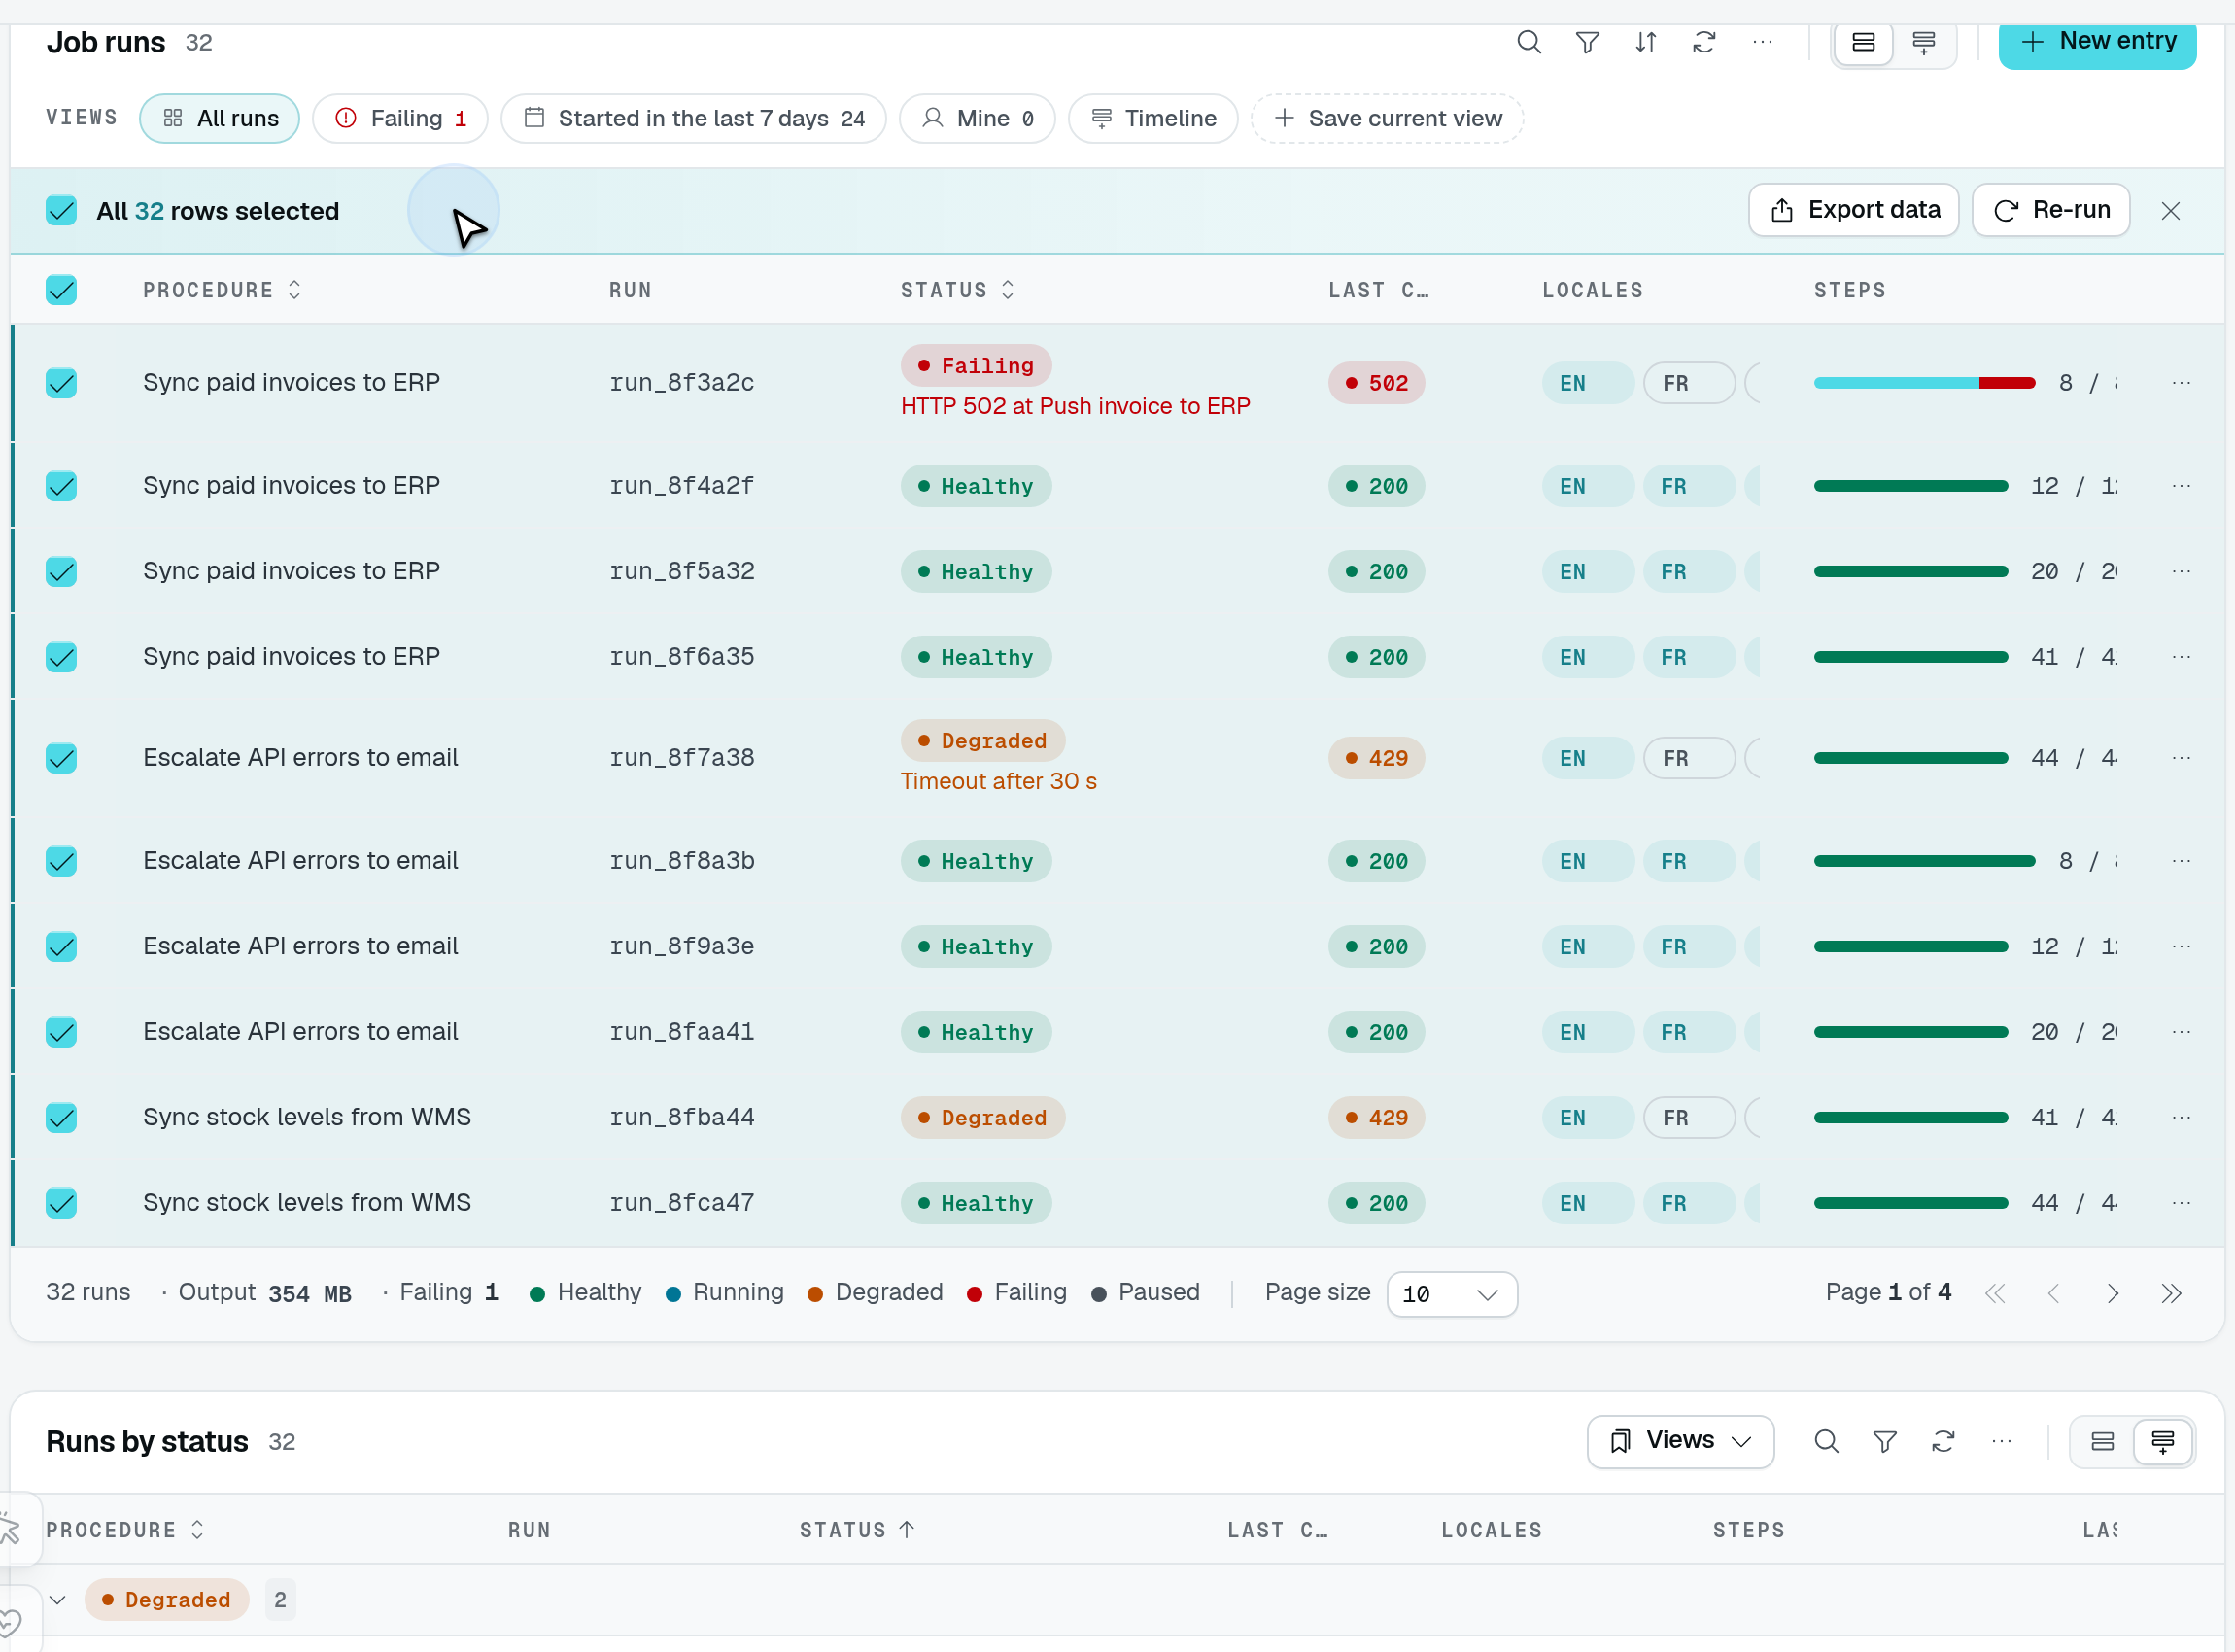Open row menu for run_8f7a38
Screen dimensions: 2235x1652
pos(2181,758)
